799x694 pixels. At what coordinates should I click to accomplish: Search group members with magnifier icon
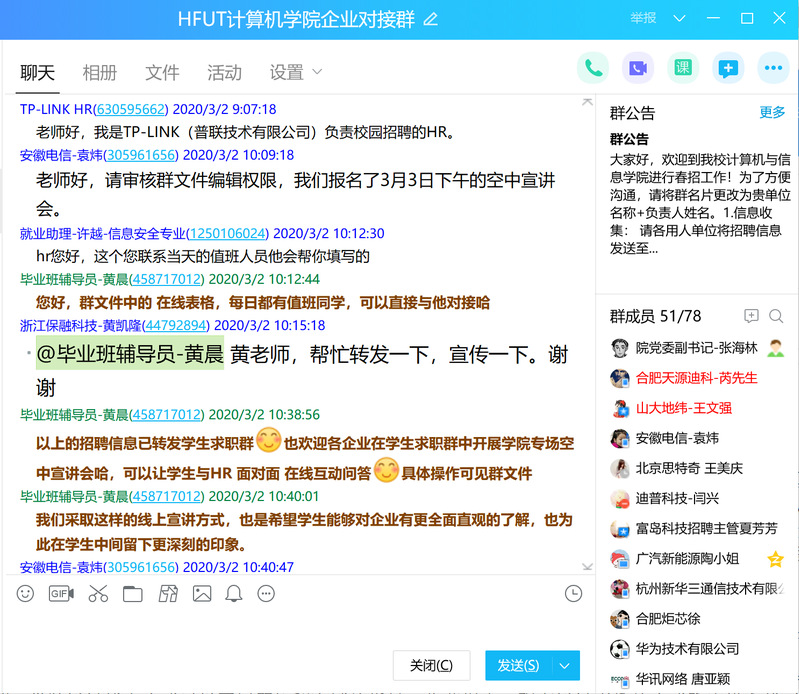[776, 316]
